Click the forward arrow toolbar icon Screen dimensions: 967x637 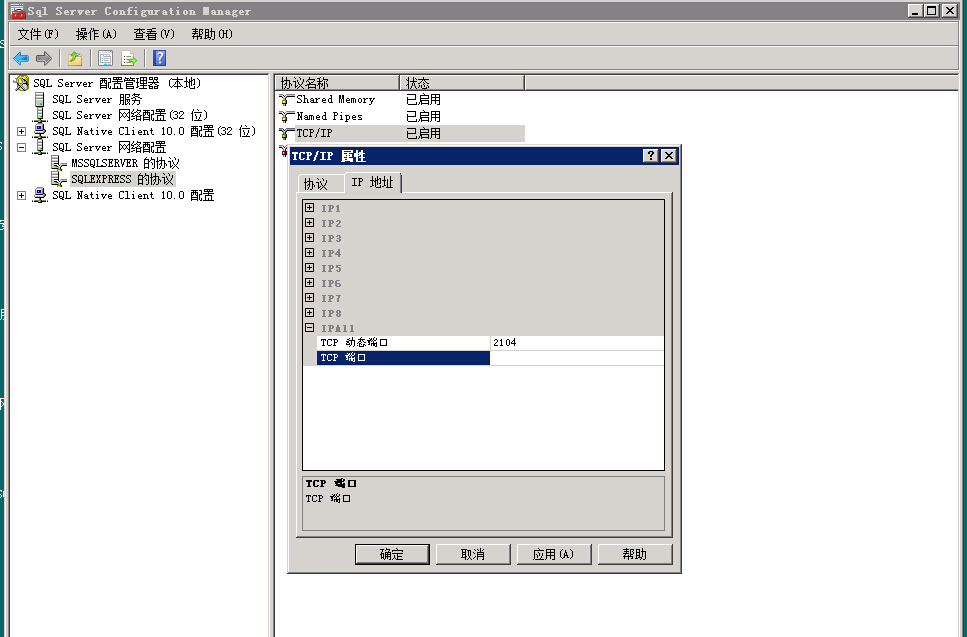click(x=44, y=59)
